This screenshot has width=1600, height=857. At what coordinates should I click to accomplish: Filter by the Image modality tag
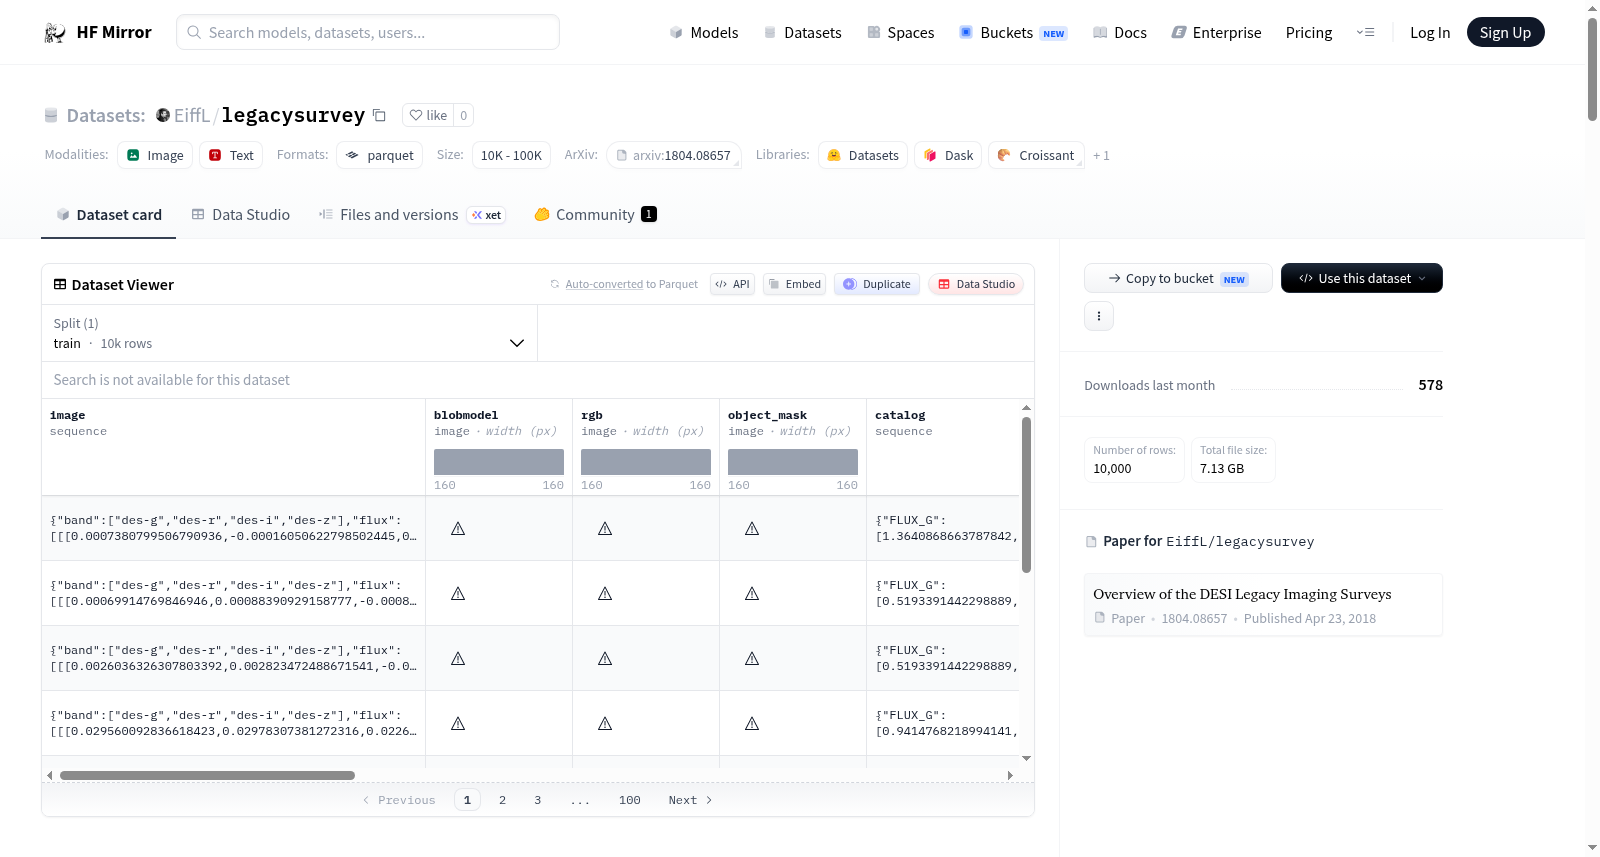(x=155, y=155)
